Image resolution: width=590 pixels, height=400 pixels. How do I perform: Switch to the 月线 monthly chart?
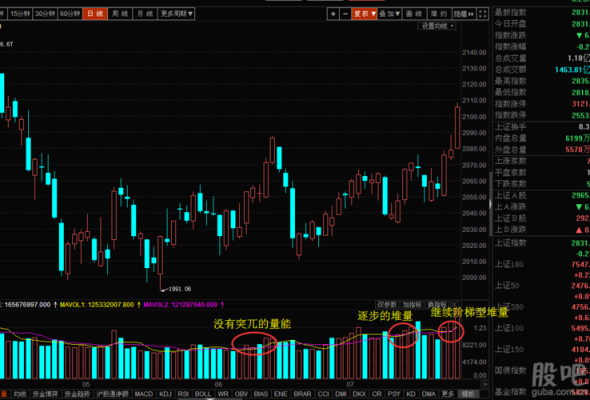[x=145, y=14]
